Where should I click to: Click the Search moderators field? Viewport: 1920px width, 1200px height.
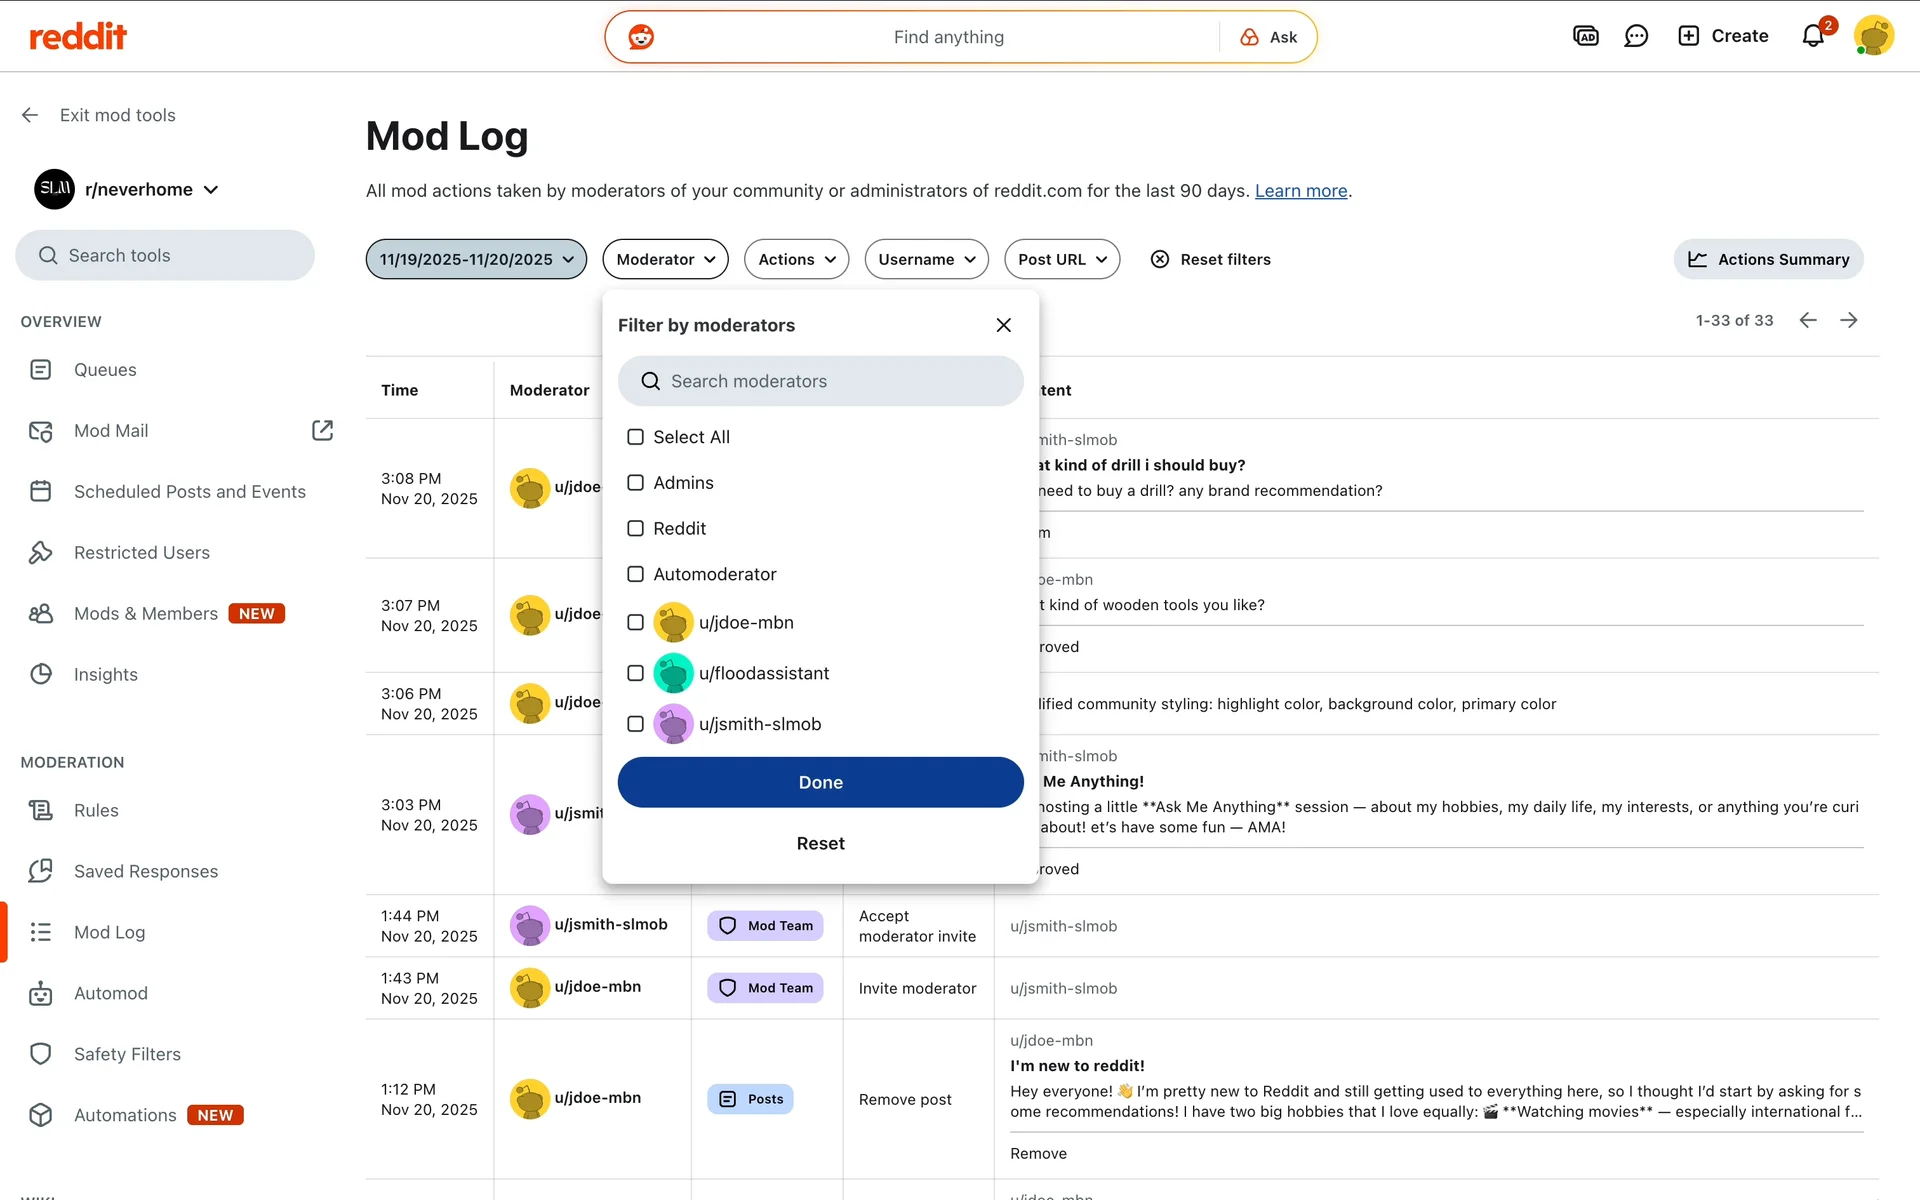(x=820, y=381)
